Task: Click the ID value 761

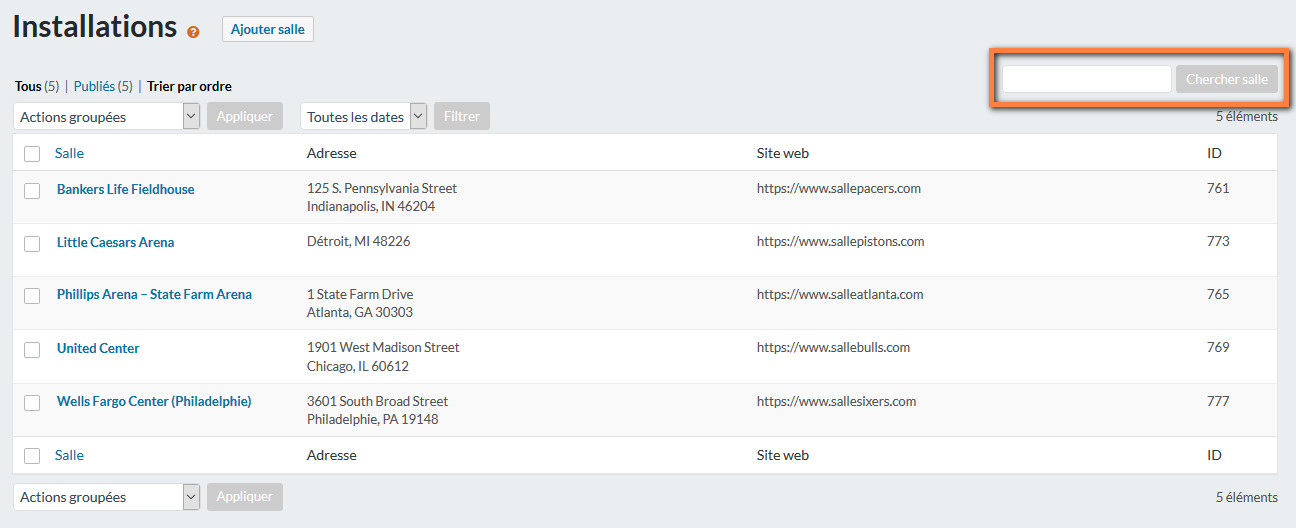Action: tap(1218, 188)
